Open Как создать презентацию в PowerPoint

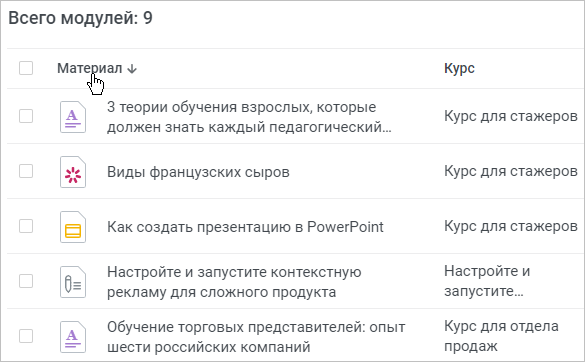point(245,227)
